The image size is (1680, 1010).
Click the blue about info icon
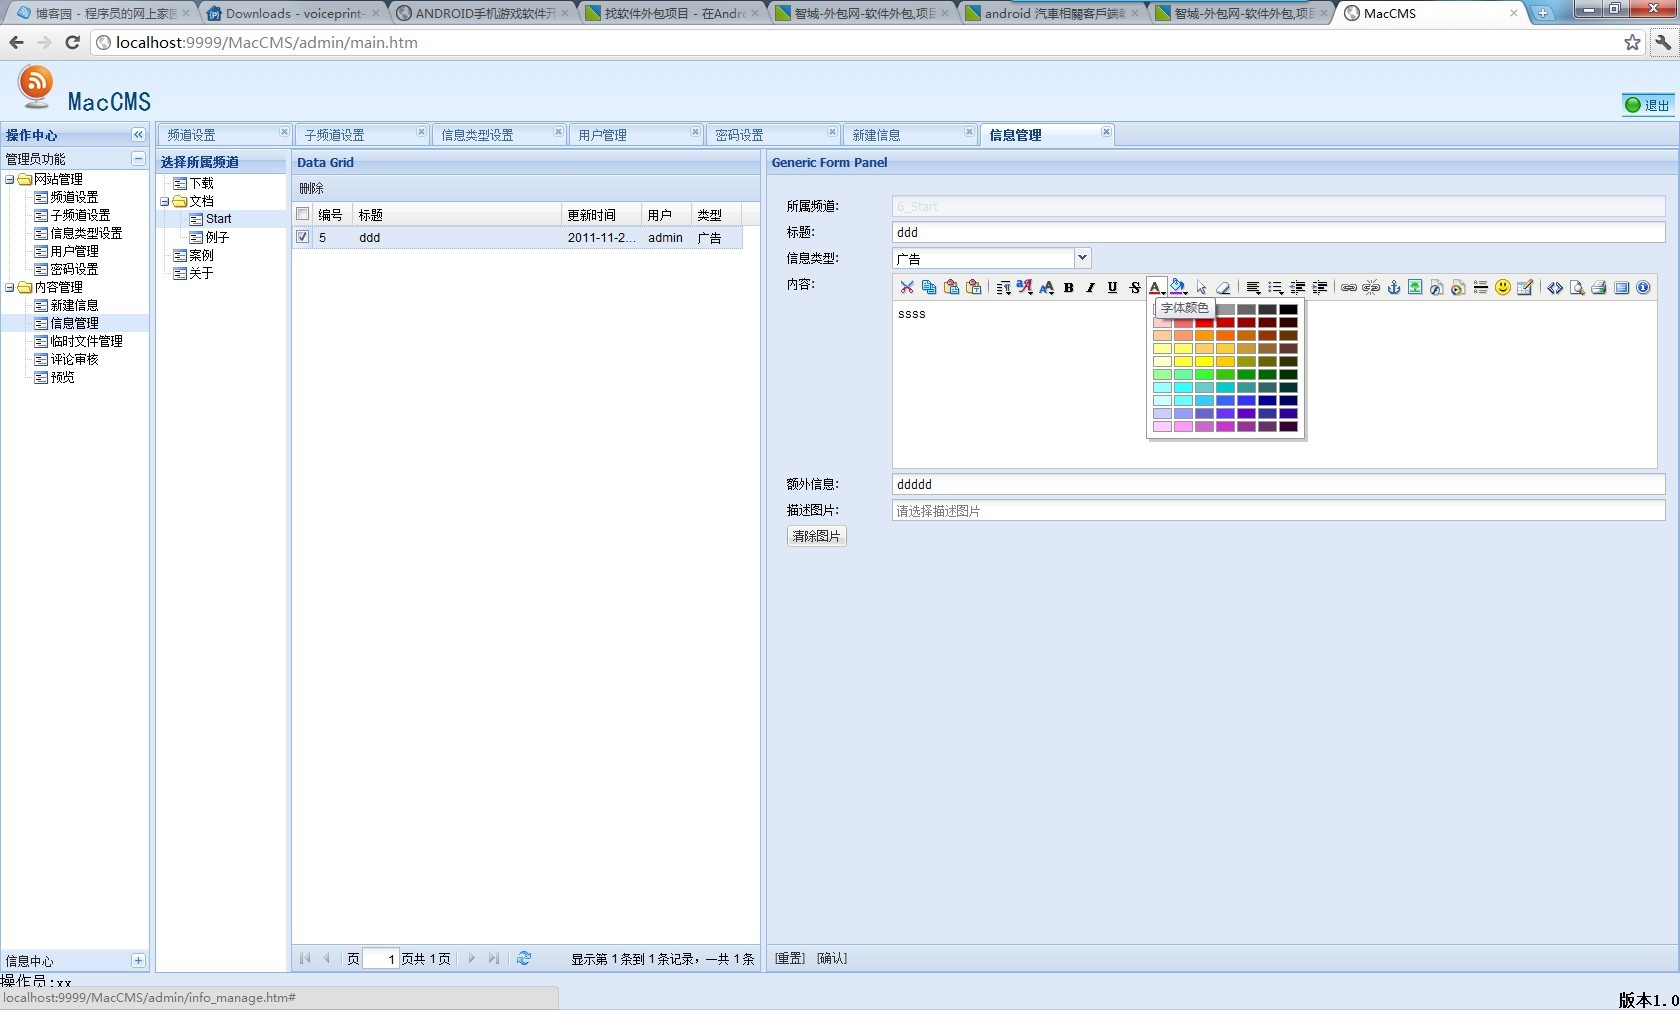coord(1643,287)
